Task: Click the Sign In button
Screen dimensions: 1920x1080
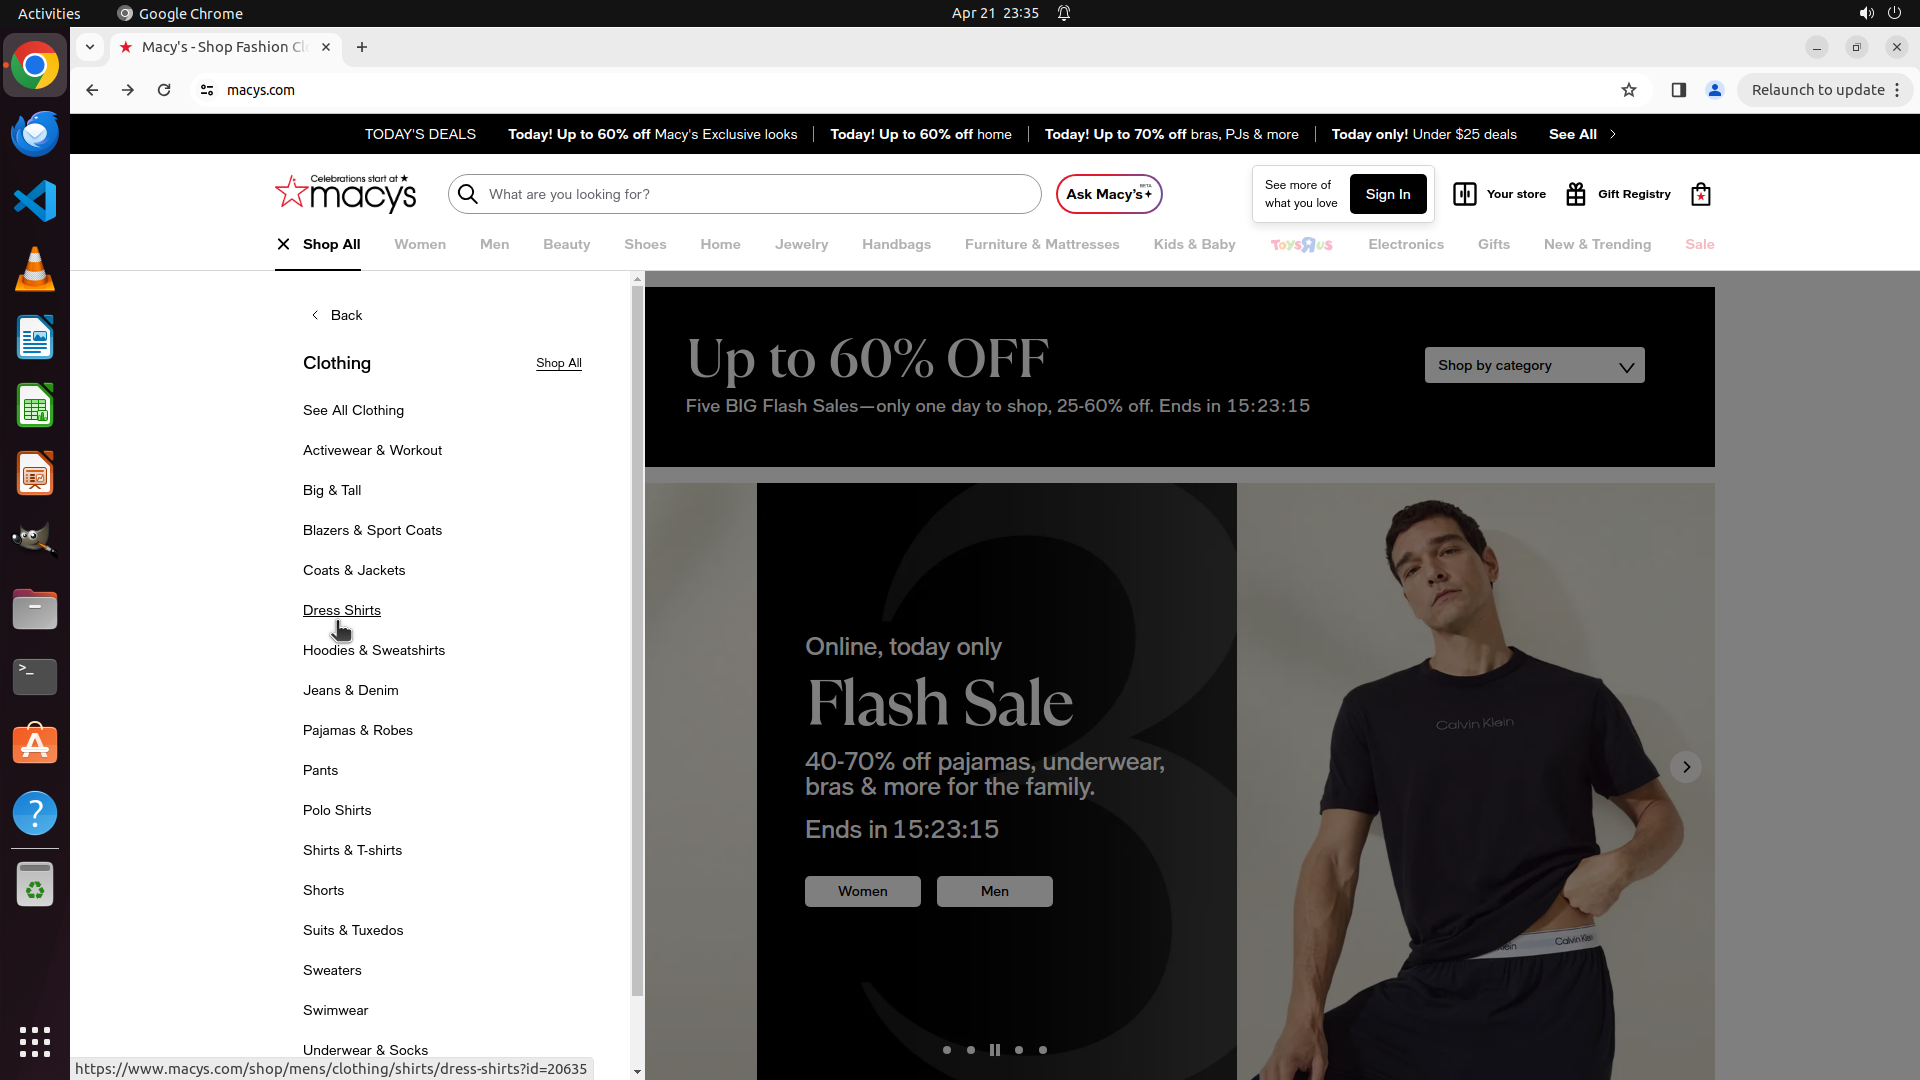Action: pos(1387,194)
